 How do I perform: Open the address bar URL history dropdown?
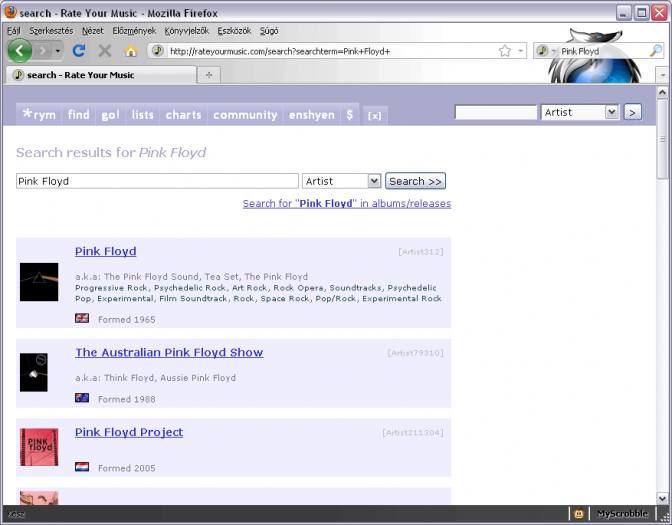(x=520, y=51)
